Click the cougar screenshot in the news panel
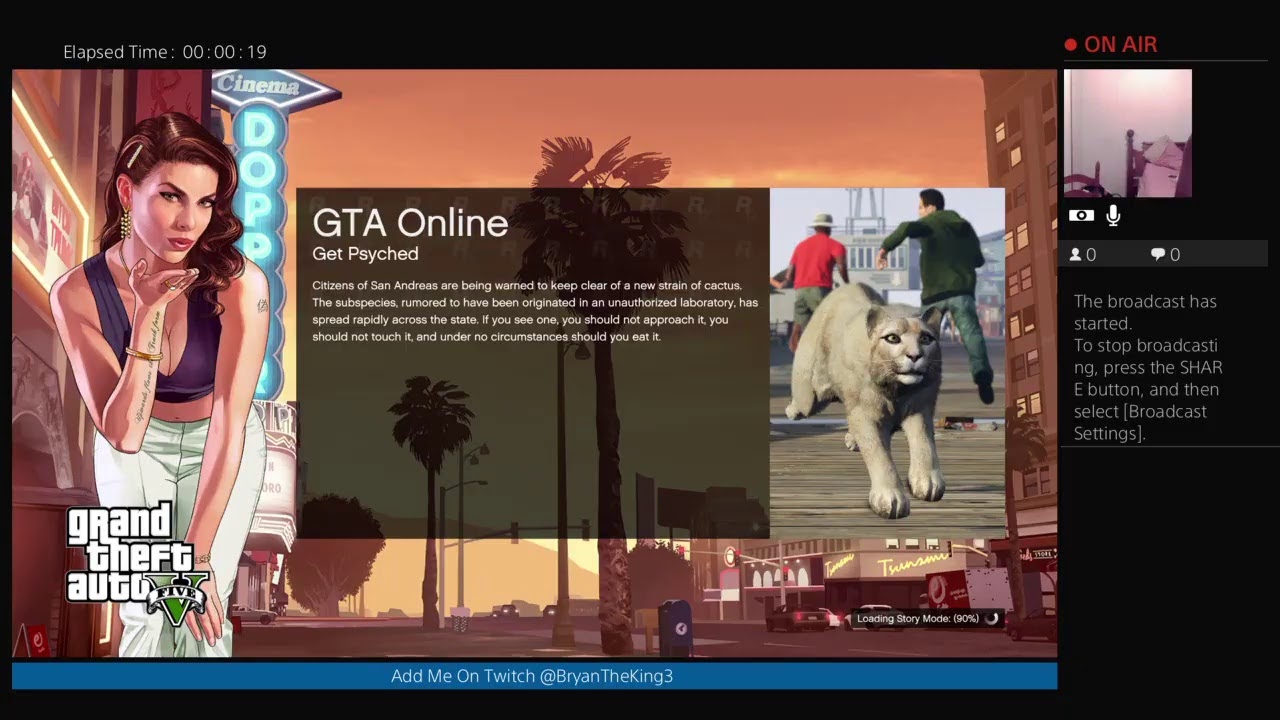 887,363
